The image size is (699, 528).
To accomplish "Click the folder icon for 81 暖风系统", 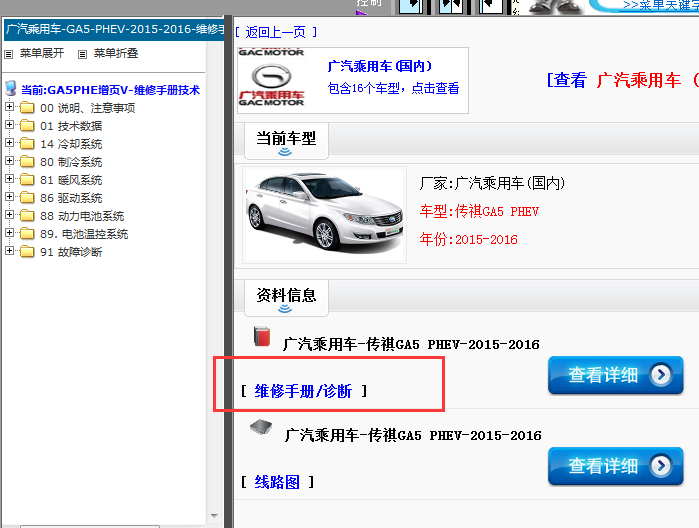I will [27, 179].
